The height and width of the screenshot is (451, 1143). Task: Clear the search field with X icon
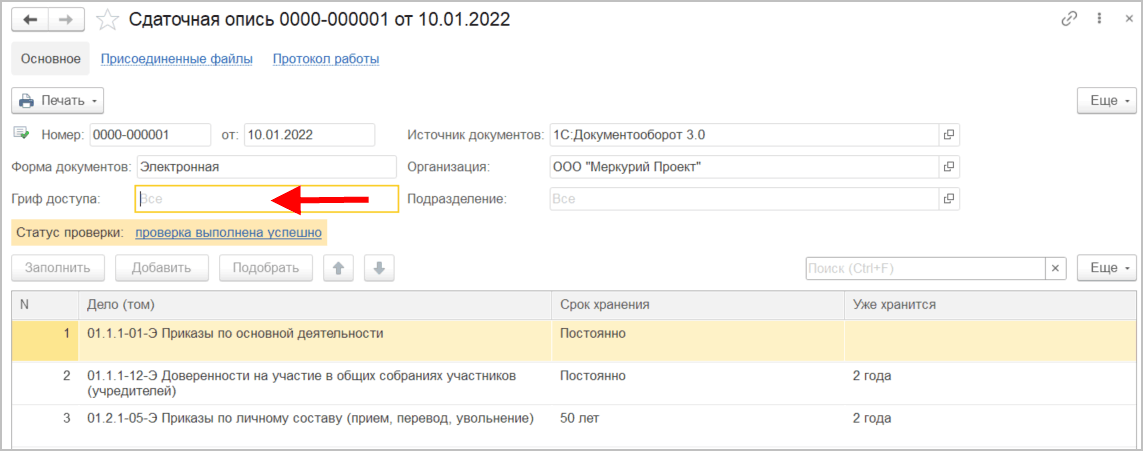click(x=1056, y=268)
